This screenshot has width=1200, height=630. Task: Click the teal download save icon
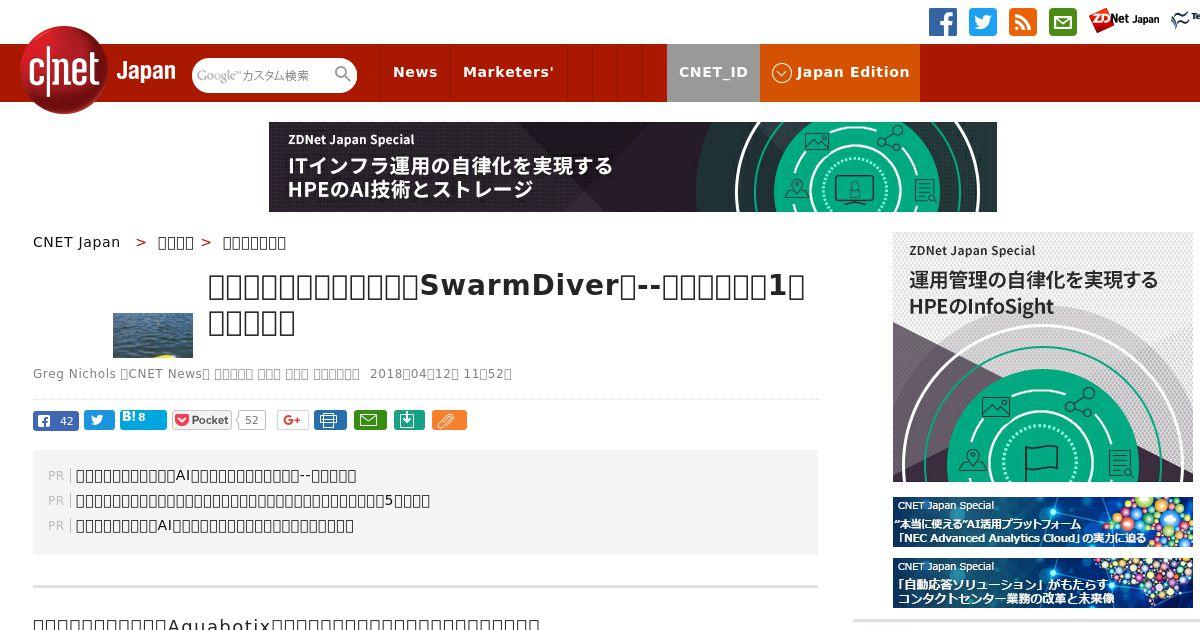tap(408, 420)
